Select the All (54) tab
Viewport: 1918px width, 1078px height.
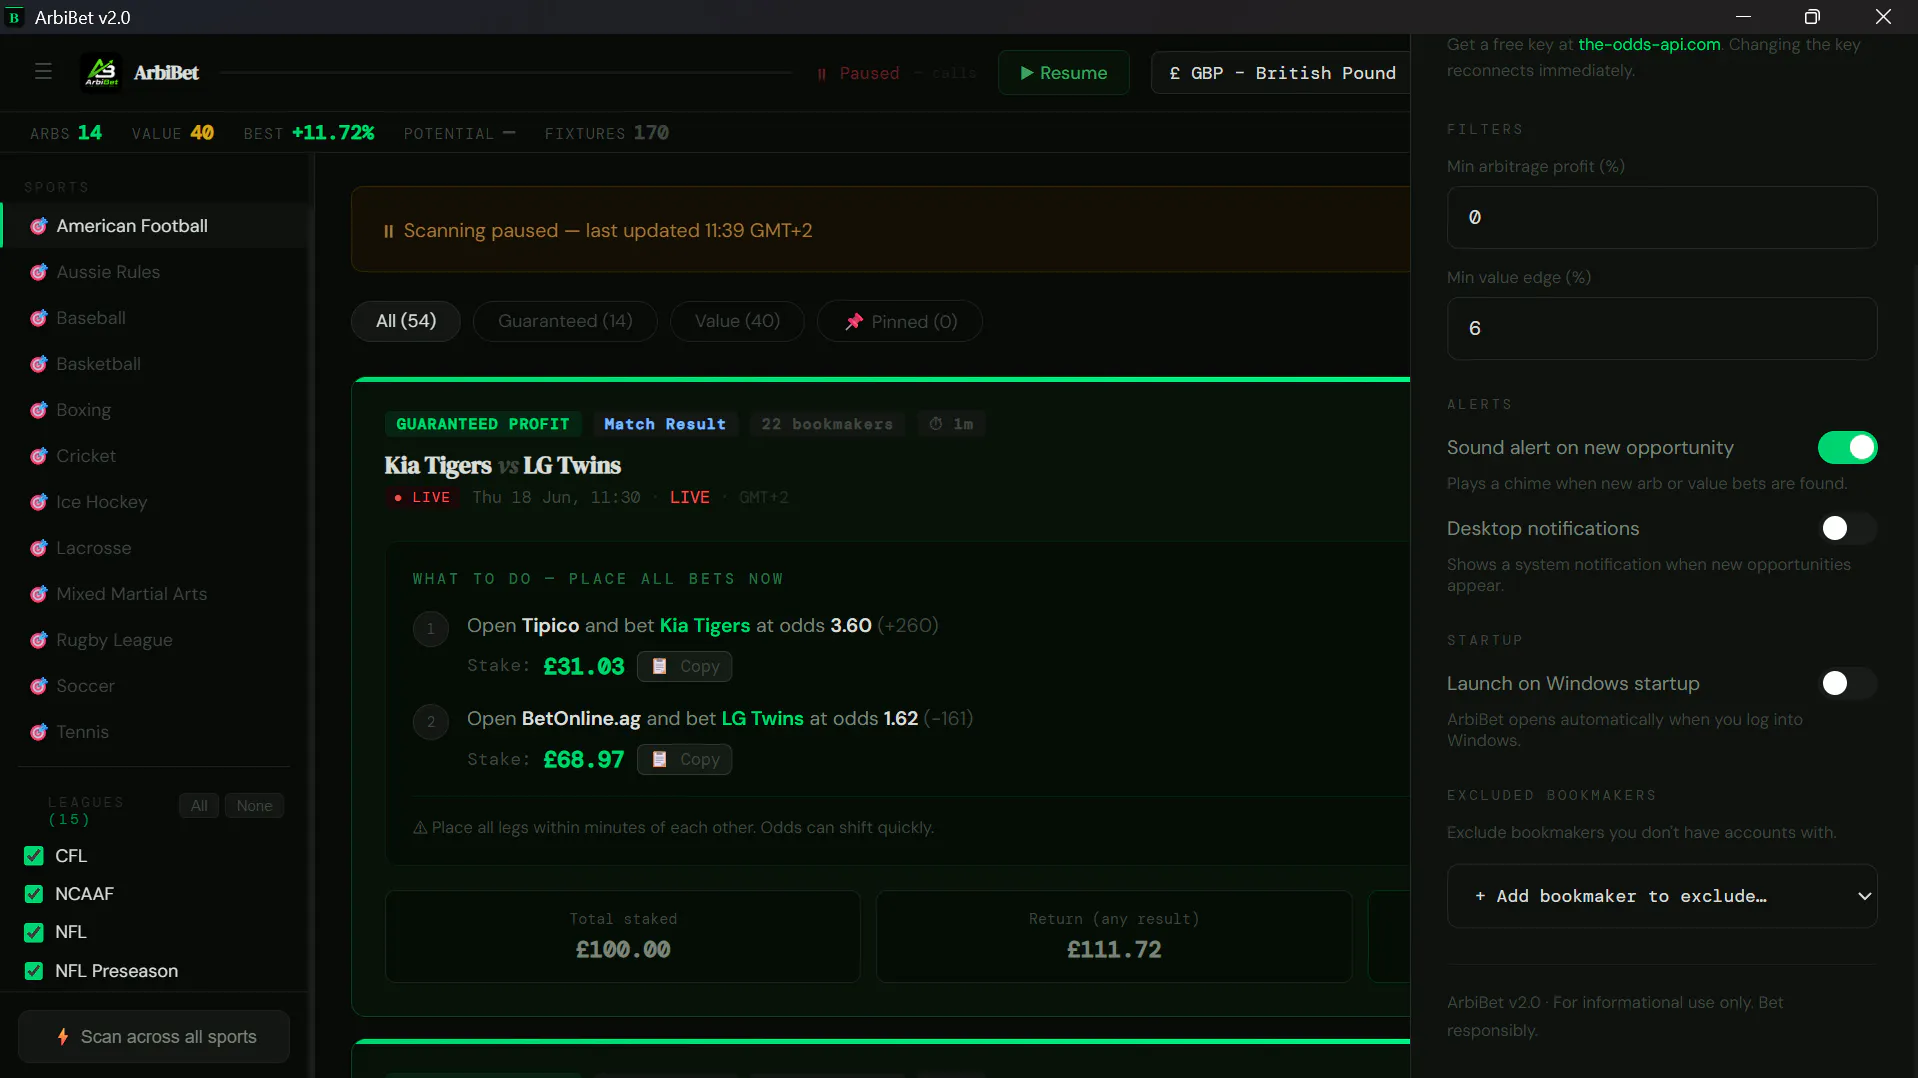(x=406, y=321)
